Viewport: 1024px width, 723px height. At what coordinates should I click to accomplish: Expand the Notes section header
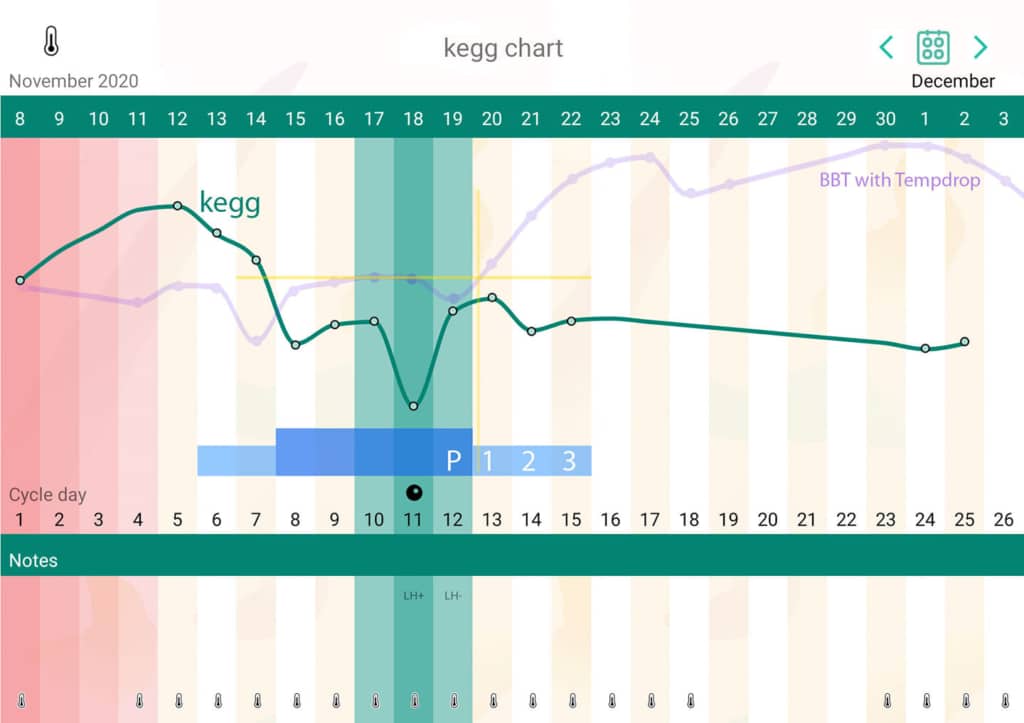tap(35, 560)
